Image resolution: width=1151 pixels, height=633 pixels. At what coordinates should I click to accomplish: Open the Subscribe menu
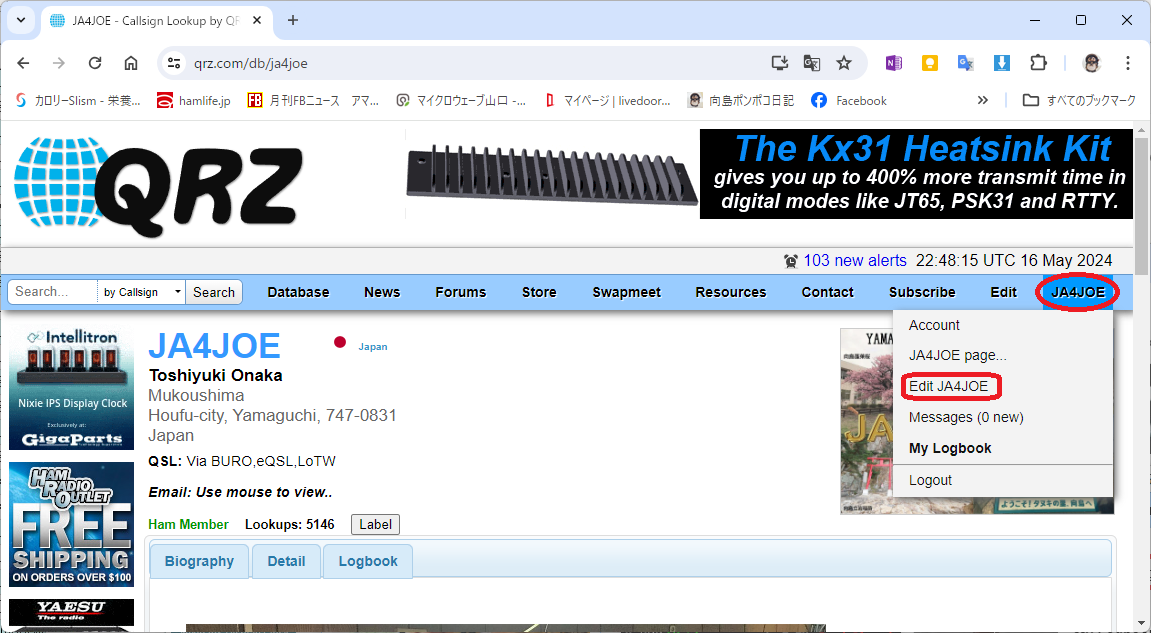(x=922, y=292)
